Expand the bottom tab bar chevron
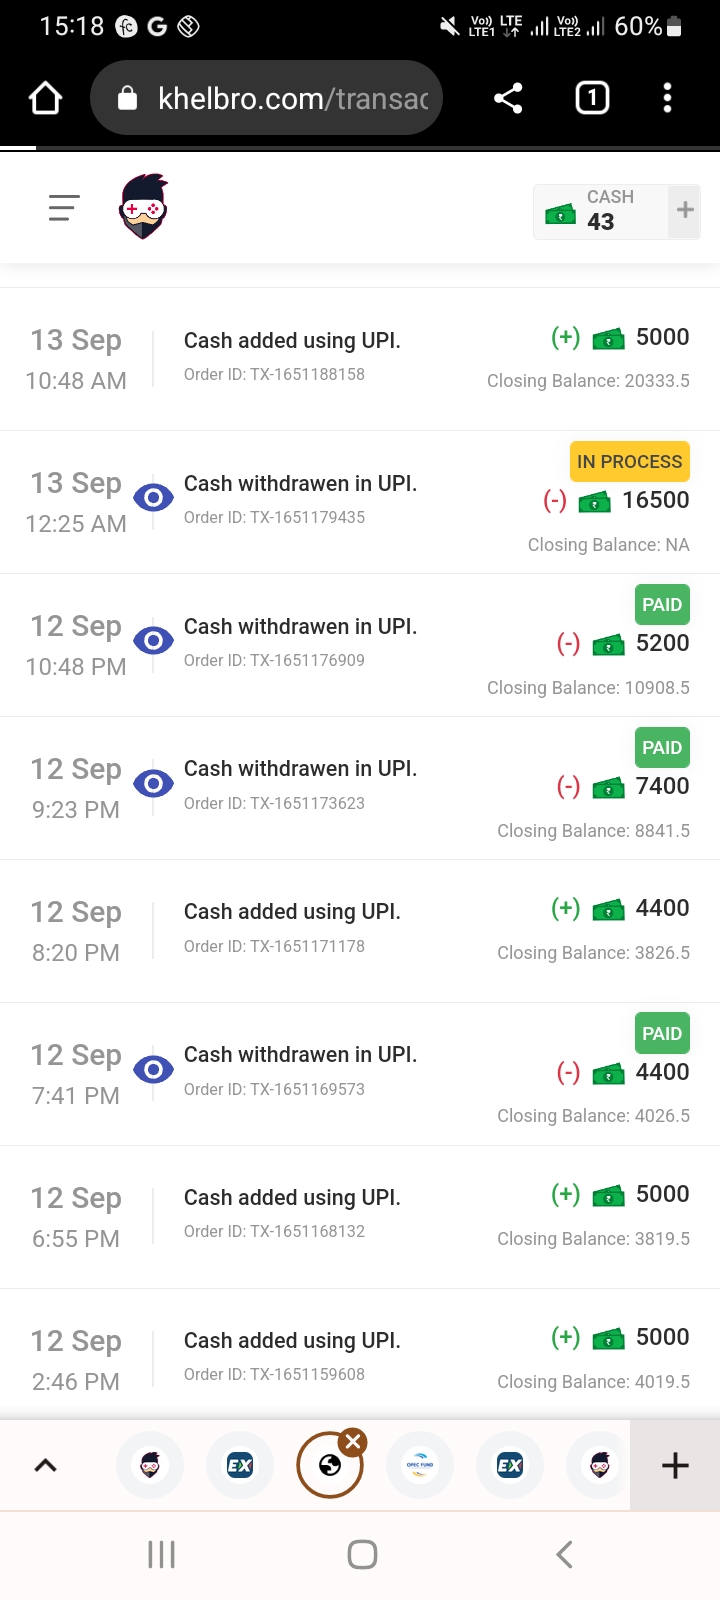The width and height of the screenshot is (720, 1600). pyautogui.click(x=45, y=1465)
